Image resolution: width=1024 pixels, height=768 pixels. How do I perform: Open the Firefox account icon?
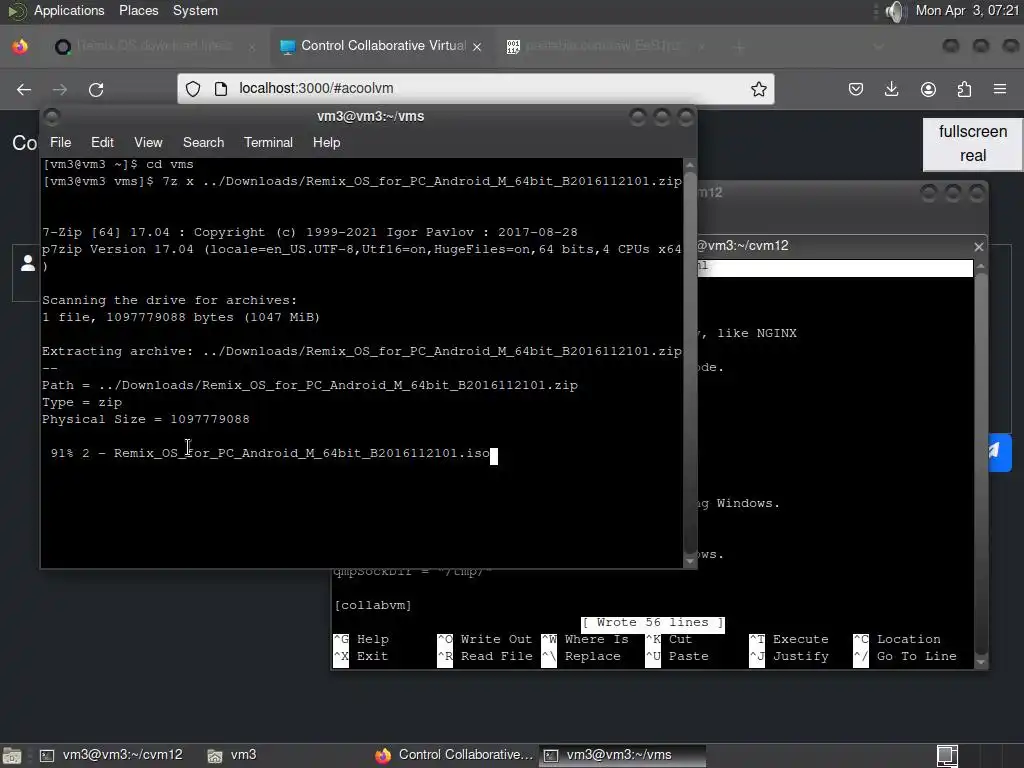pos(928,89)
